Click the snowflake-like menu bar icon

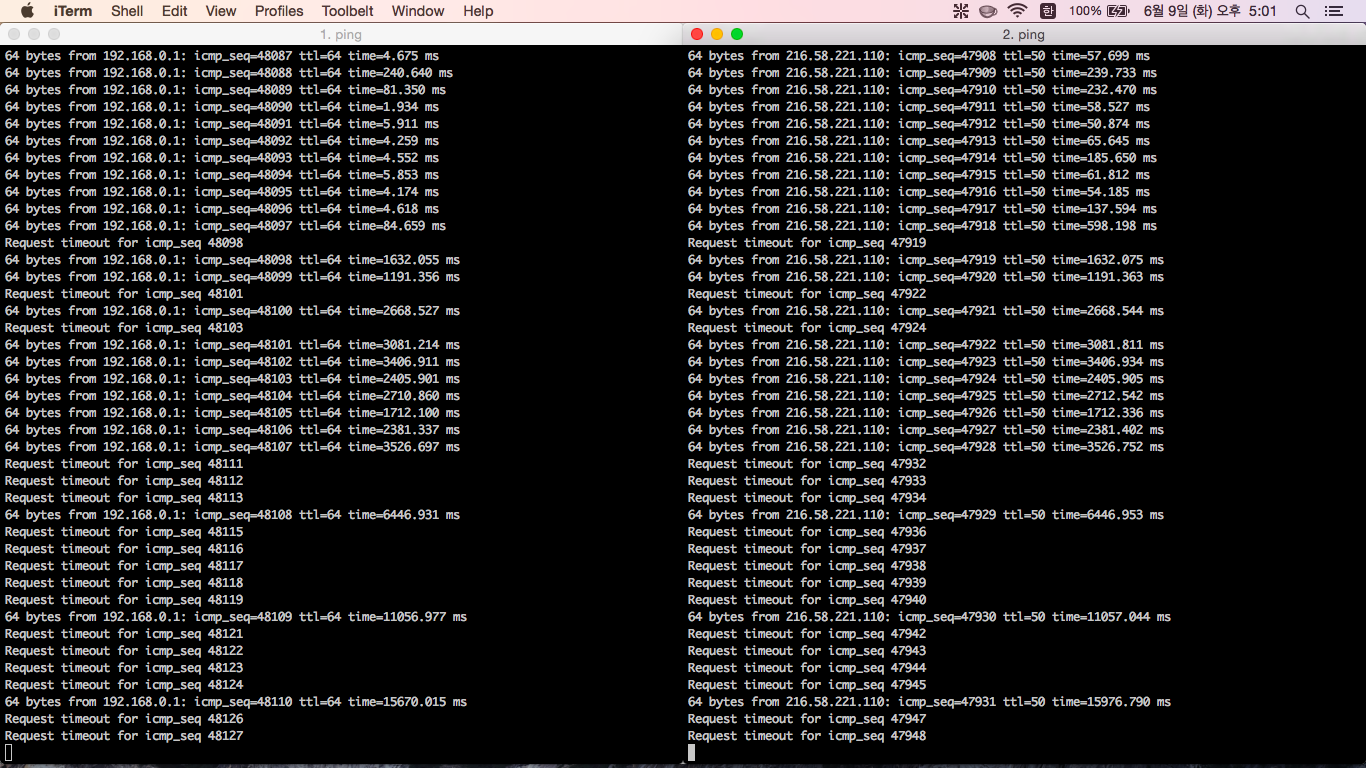(960, 11)
